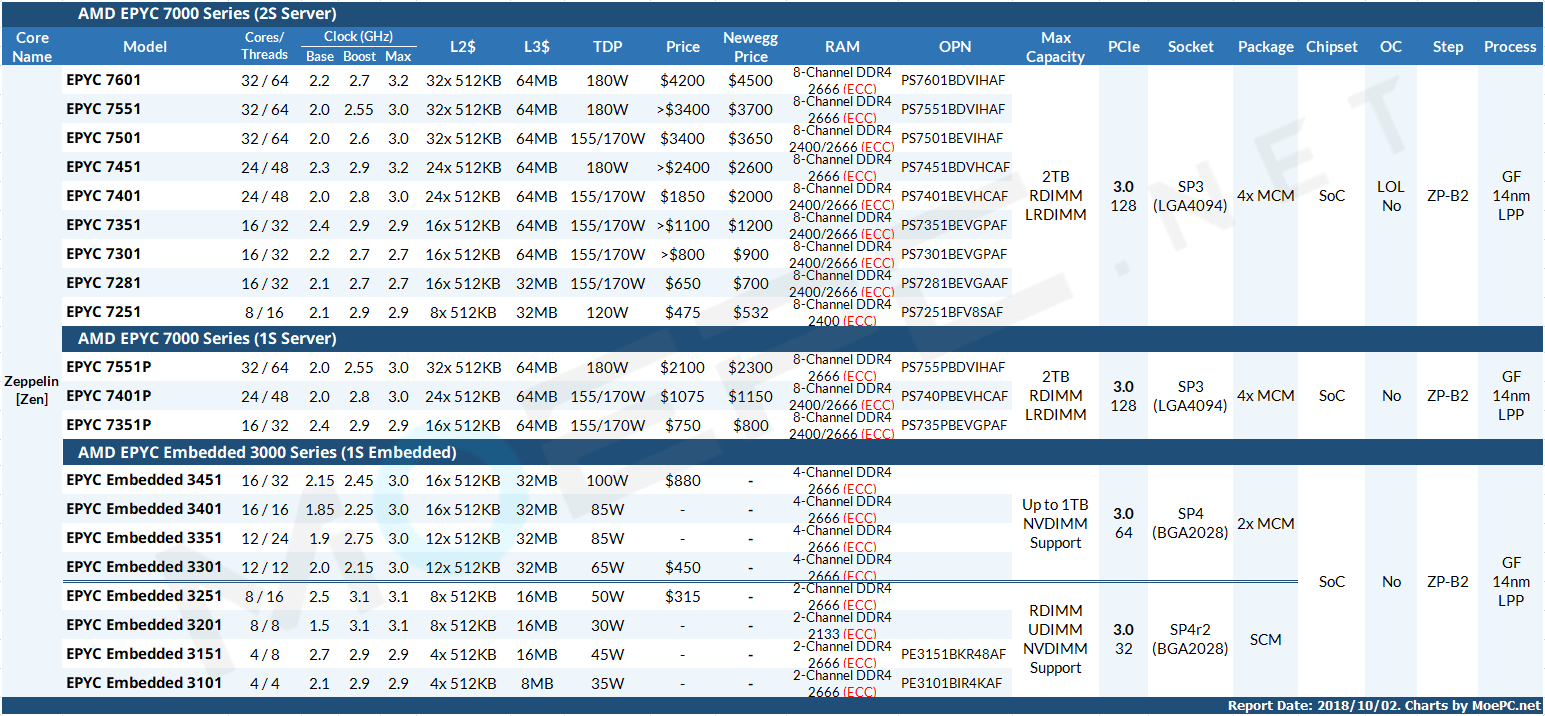Click the $2100 price of EPYC 7551P
Screen dimensions: 1545x716
point(683,368)
